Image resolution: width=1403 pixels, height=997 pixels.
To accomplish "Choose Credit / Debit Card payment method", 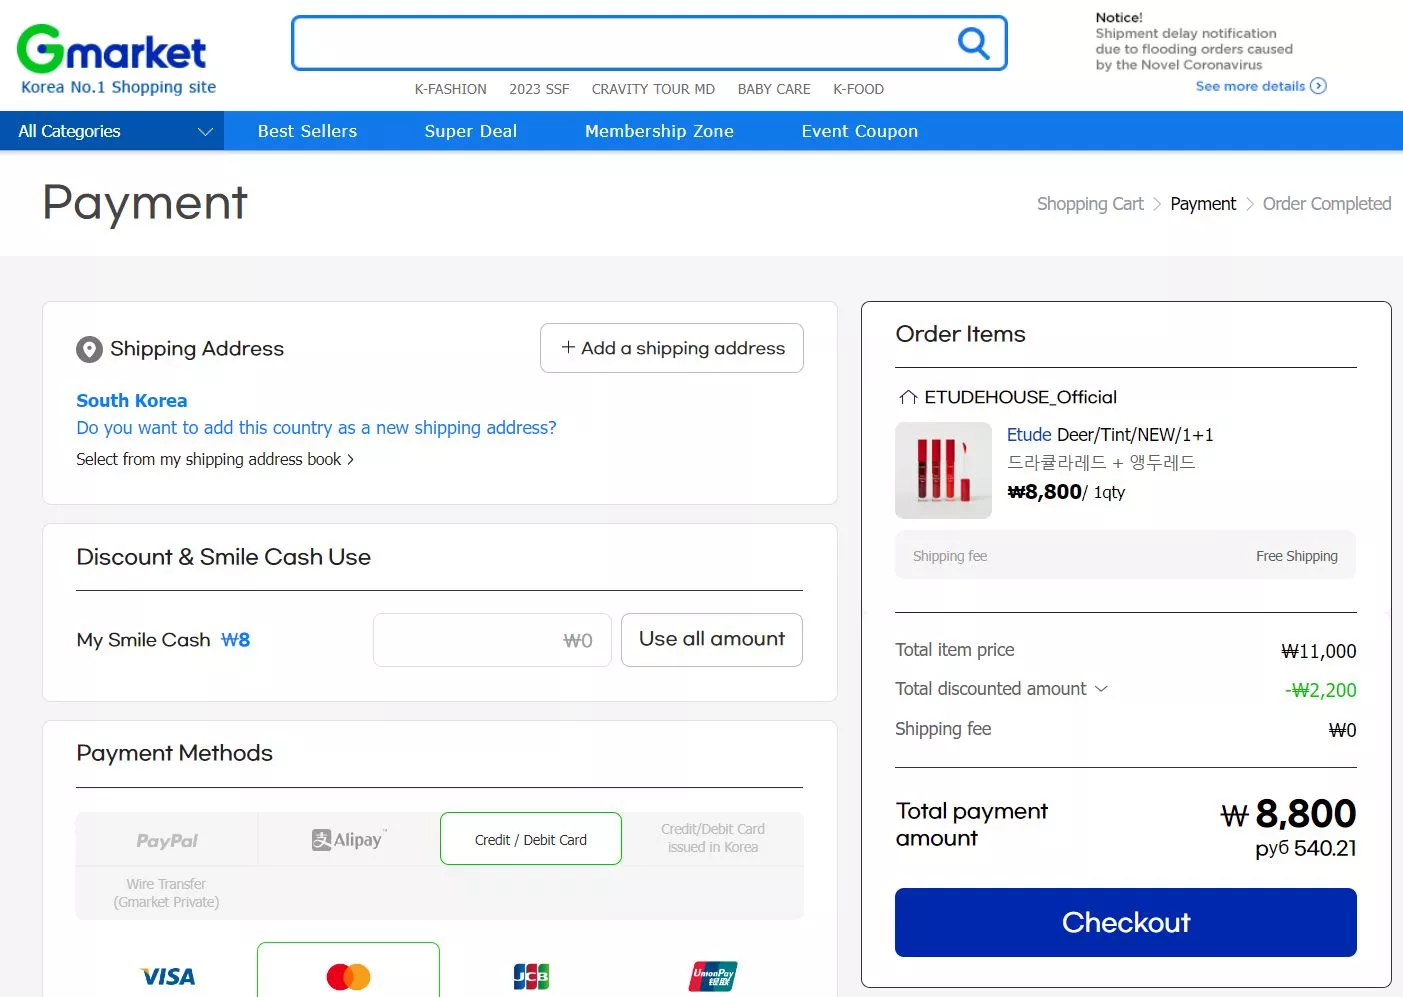I will [x=531, y=839].
